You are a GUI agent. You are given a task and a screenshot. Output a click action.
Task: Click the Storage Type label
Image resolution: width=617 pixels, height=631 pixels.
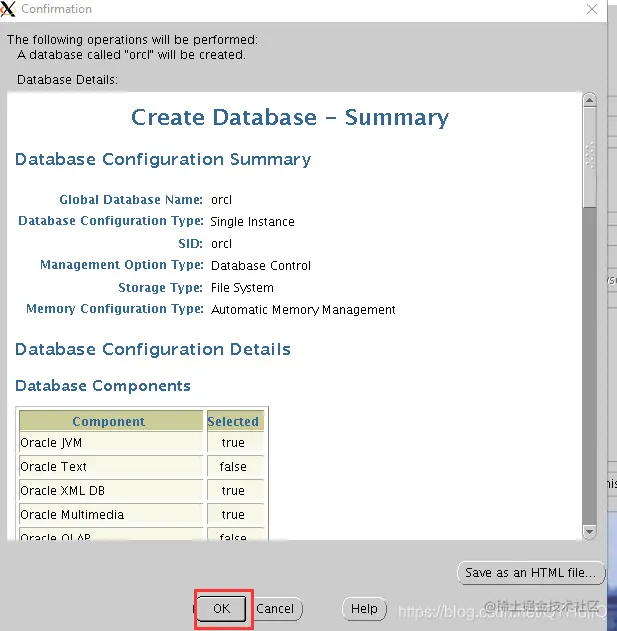pos(160,288)
